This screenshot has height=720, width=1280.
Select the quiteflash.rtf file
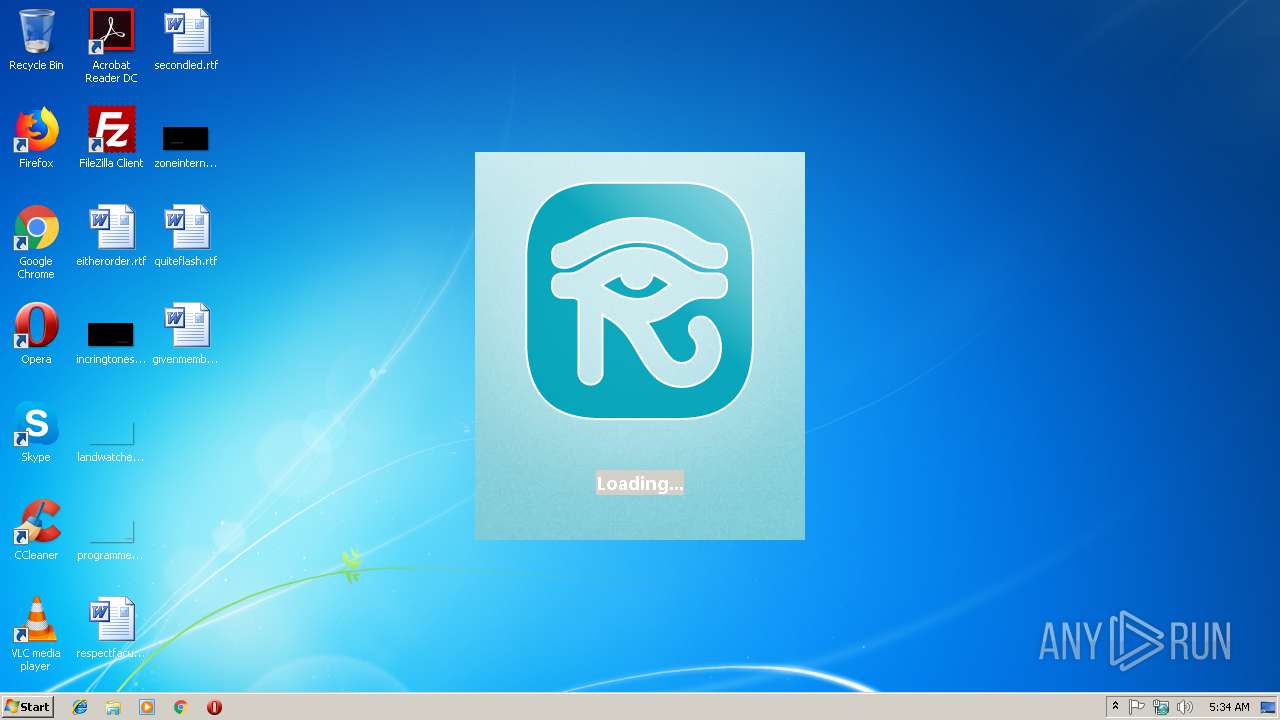pos(186,236)
